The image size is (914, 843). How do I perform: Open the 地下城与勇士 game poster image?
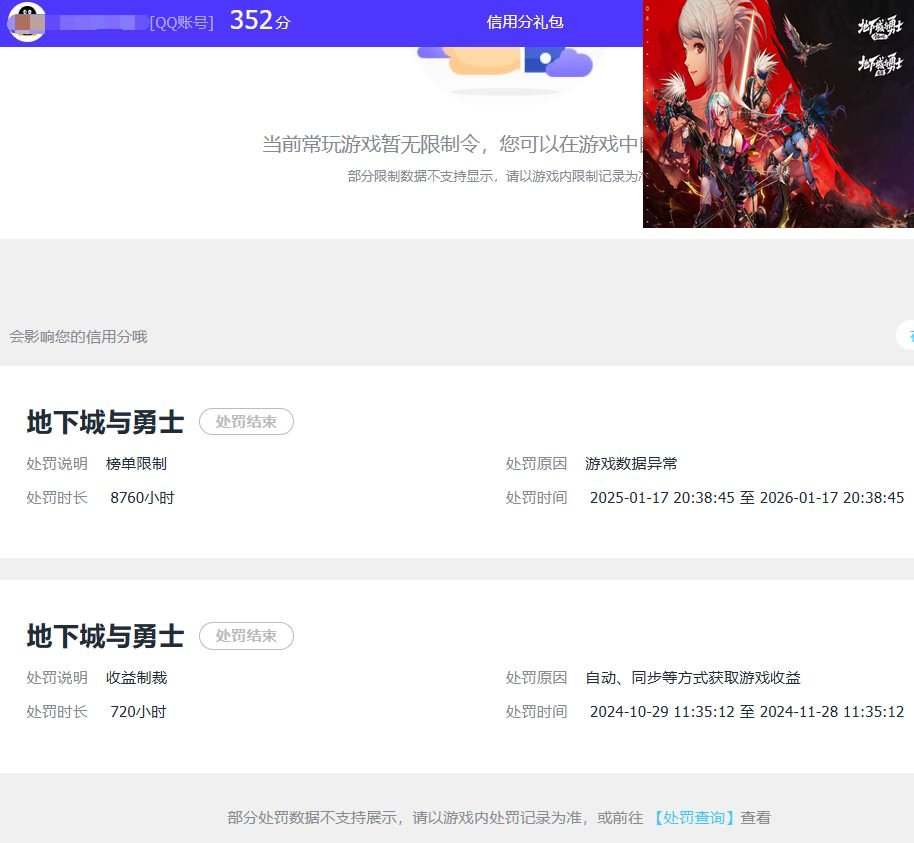778,114
